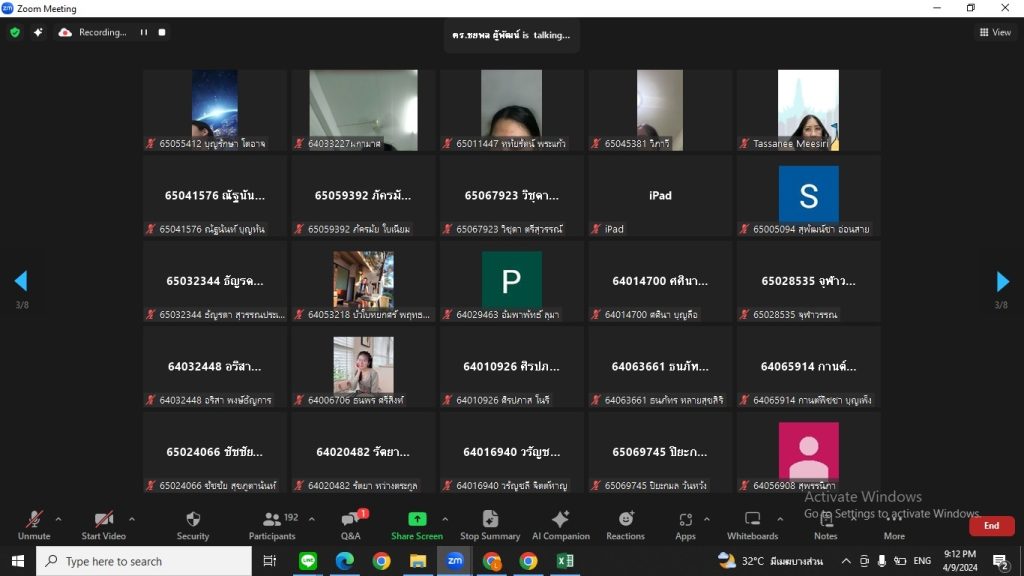Click the green P avatar participant tile
This screenshot has width=1024, height=576.
pos(511,281)
